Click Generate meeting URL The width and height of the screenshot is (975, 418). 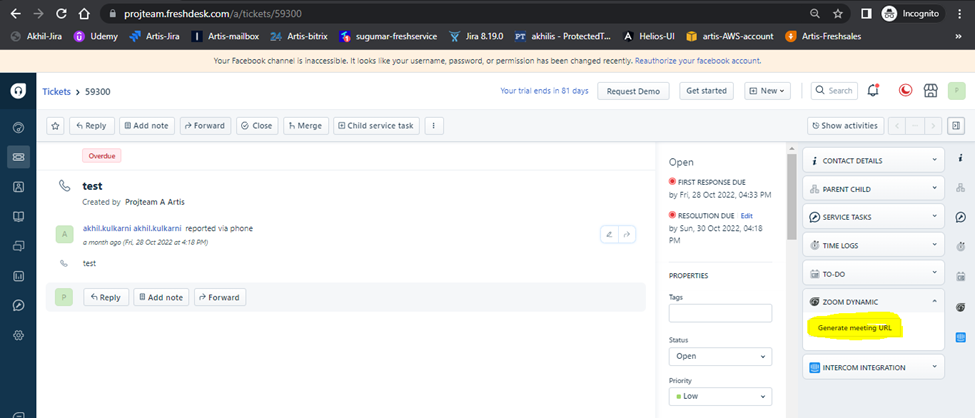coord(854,328)
